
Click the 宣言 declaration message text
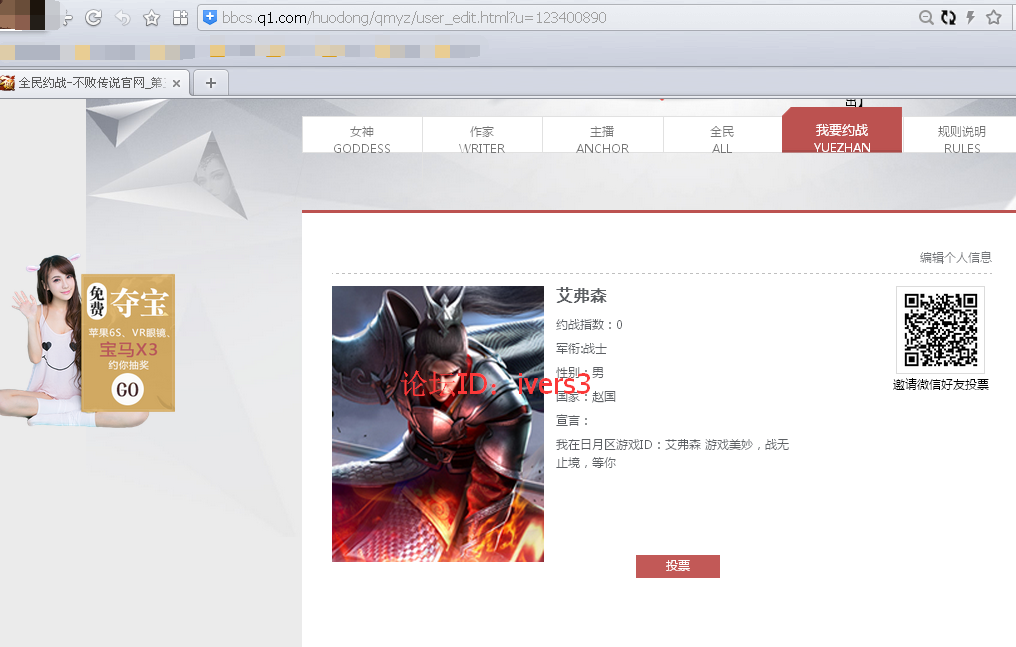[673, 453]
